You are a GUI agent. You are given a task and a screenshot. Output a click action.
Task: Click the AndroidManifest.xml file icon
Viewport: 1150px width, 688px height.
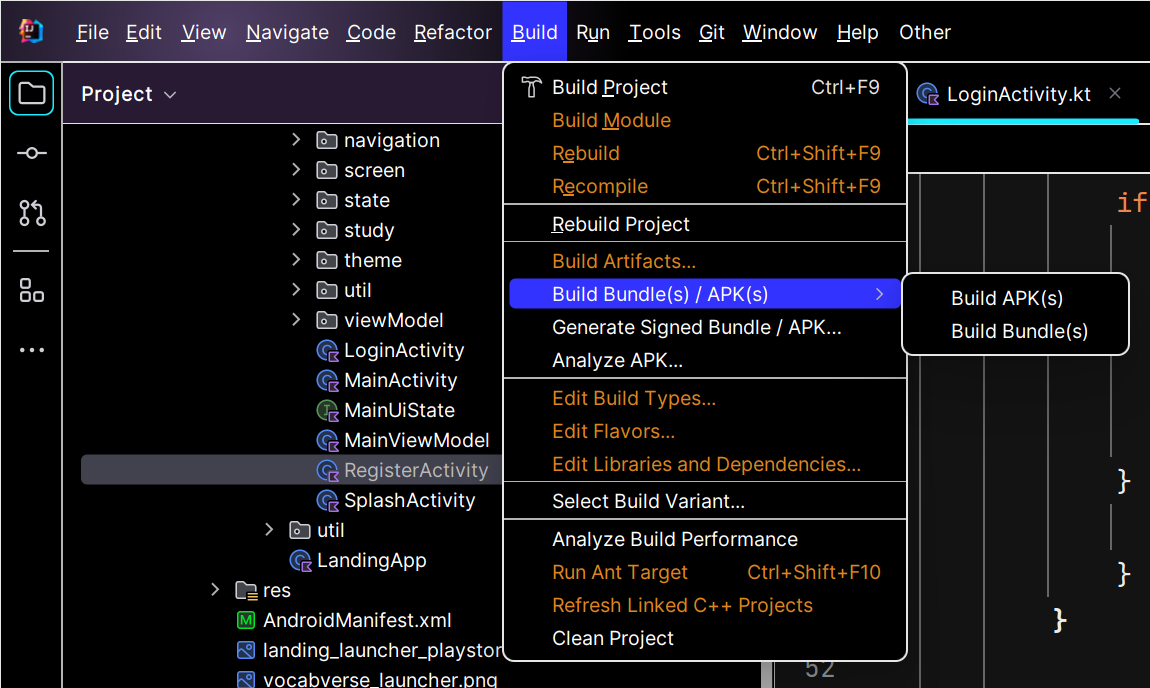(x=246, y=621)
